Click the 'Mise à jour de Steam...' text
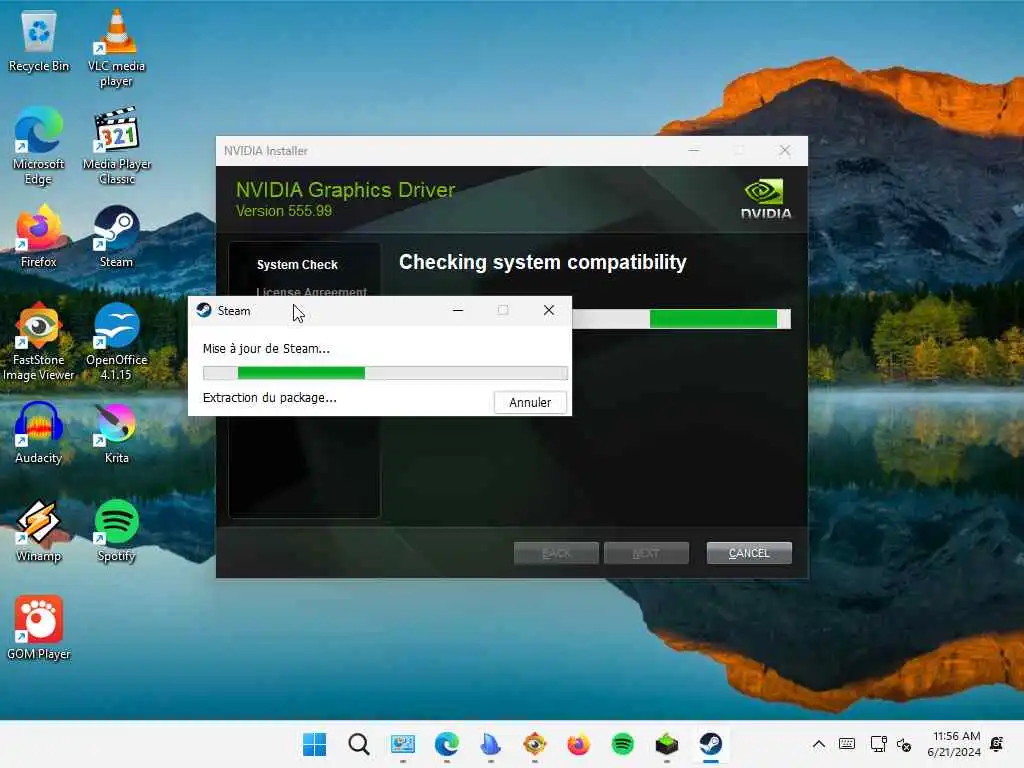The width and height of the screenshot is (1024, 768). pyautogui.click(x=266, y=348)
